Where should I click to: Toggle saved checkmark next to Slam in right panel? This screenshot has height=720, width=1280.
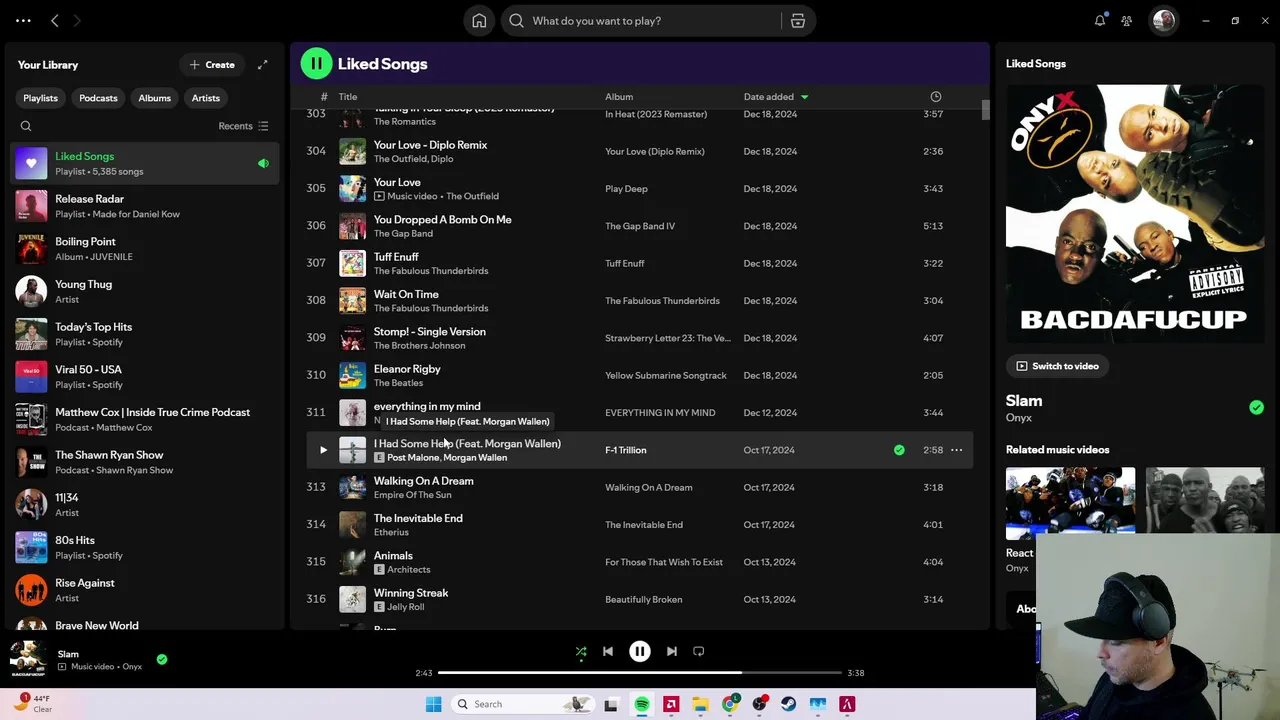1256,407
